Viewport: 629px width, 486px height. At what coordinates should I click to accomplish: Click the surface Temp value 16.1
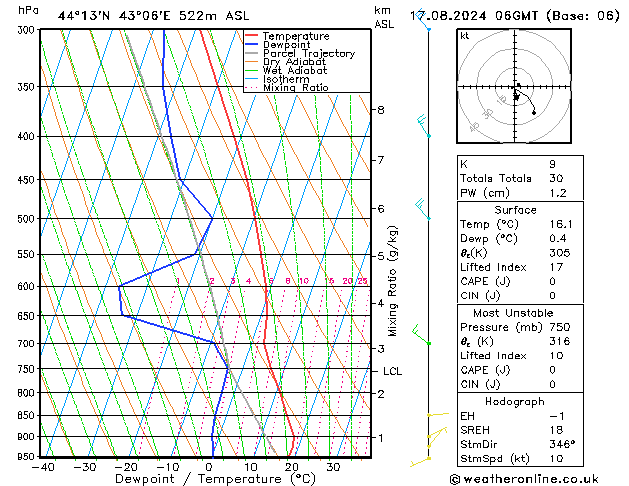560,224
